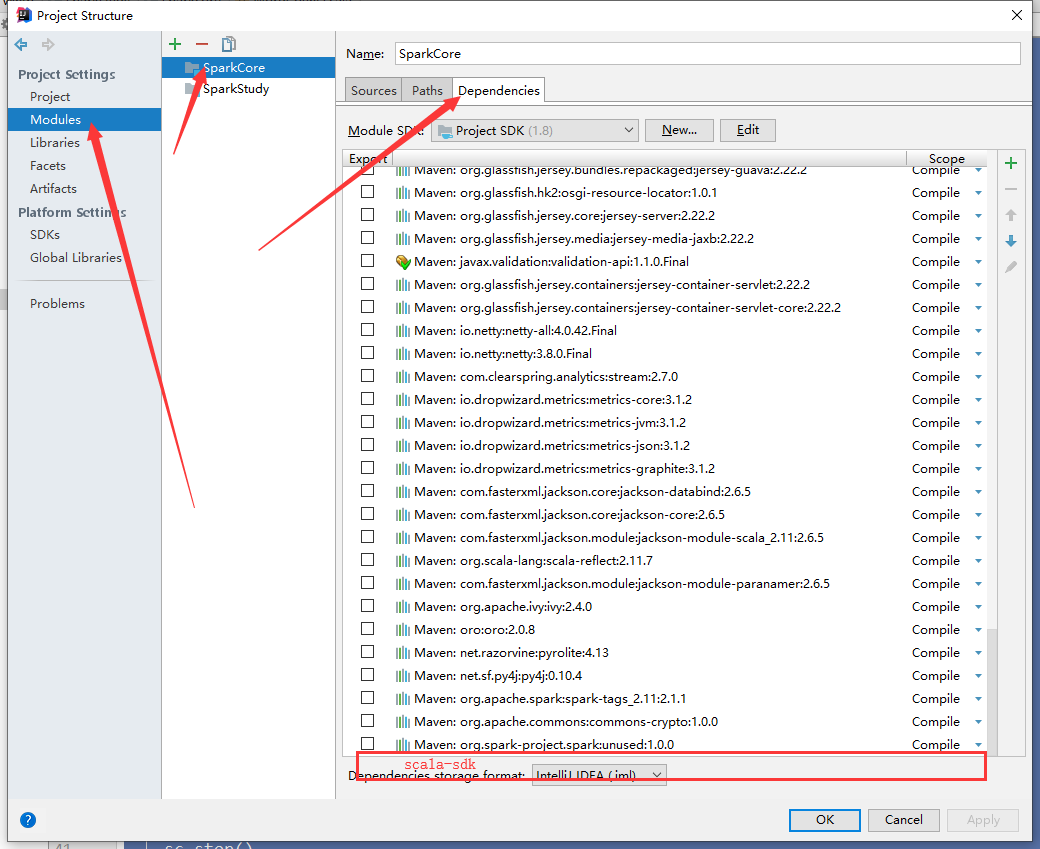The image size is (1040, 849).
Task: Copy the module using the copy icon
Action: click(229, 44)
